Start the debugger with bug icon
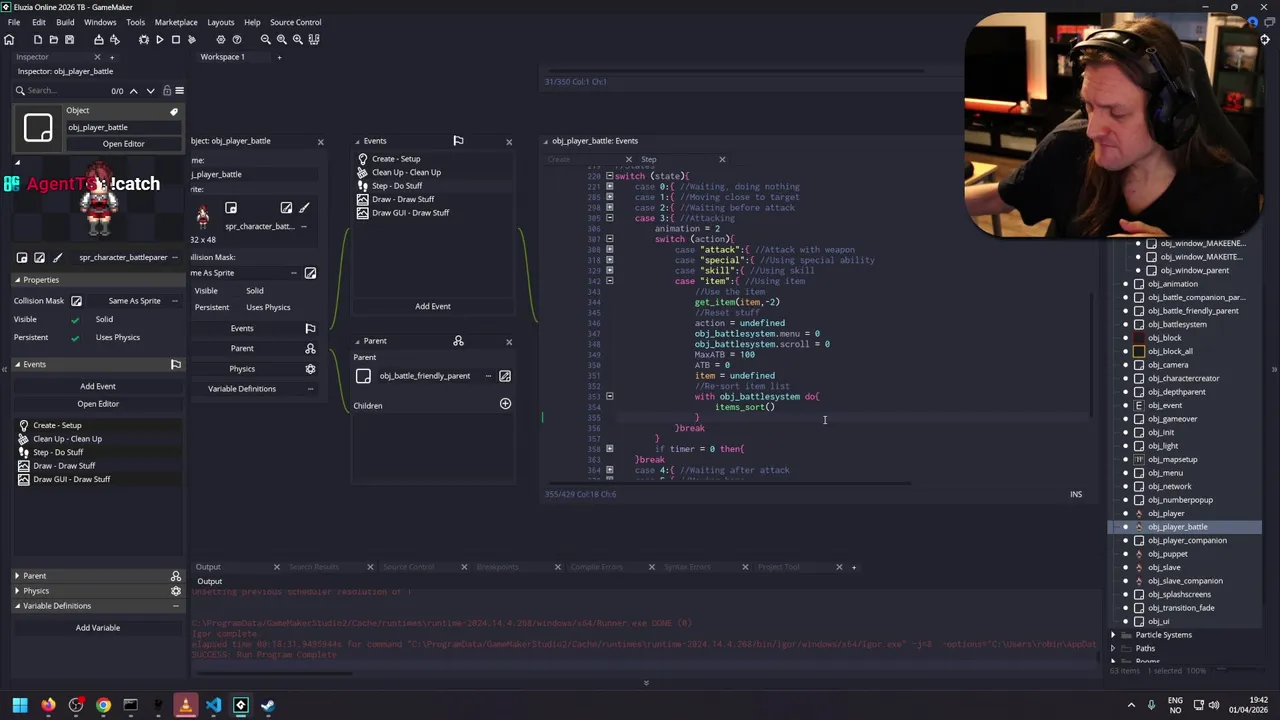1280x720 pixels. [143, 39]
